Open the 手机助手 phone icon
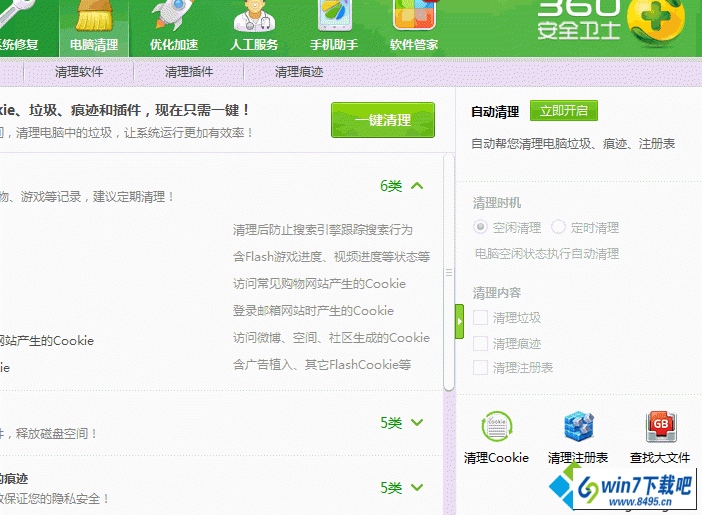Image resolution: width=702 pixels, height=515 pixels. [x=334, y=16]
